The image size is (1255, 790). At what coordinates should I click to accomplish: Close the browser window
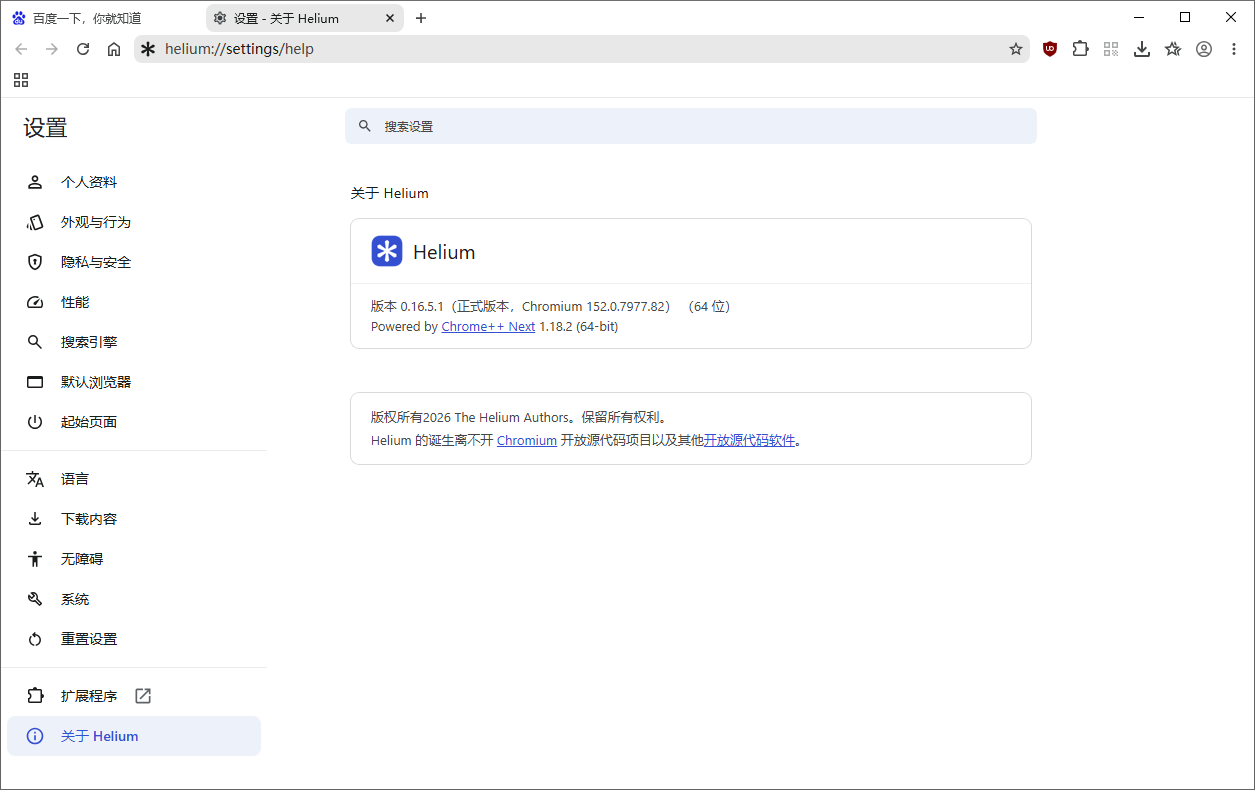coord(1231,17)
